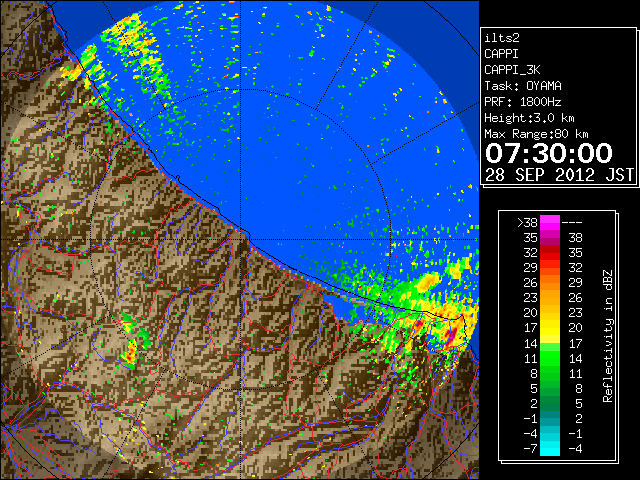Image resolution: width=640 pixels, height=480 pixels.
Task: Pick the magenta >38 dBZ legend band
Action: pyautogui.click(x=550, y=223)
